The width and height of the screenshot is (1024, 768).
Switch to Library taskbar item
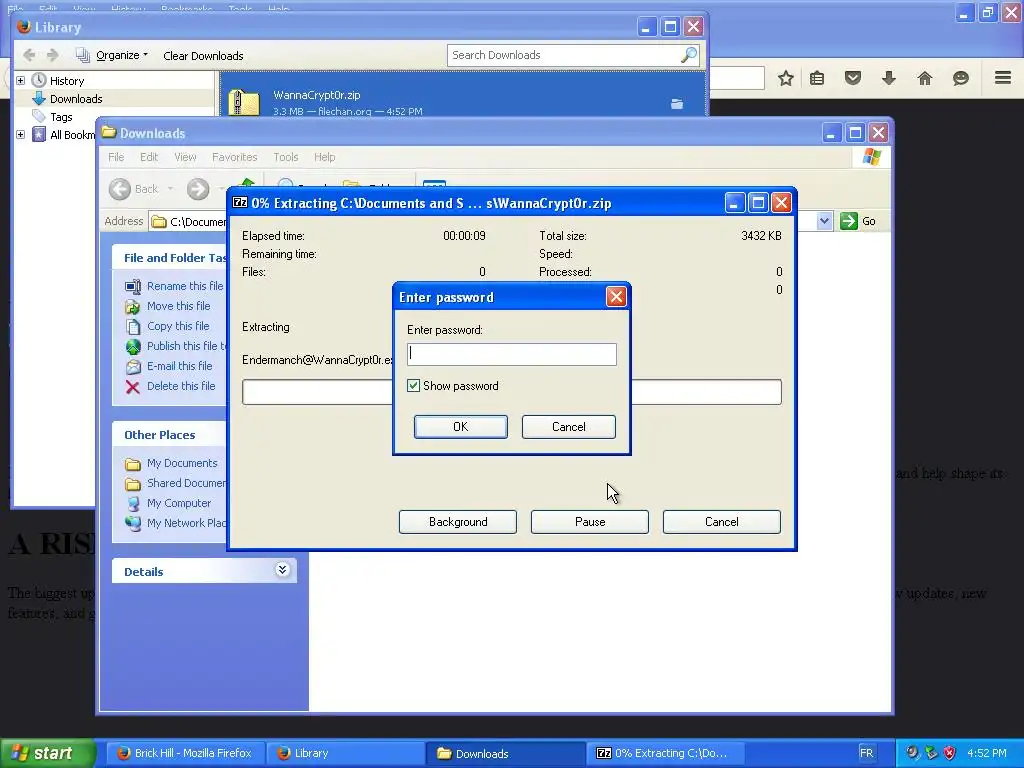click(345, 753)
